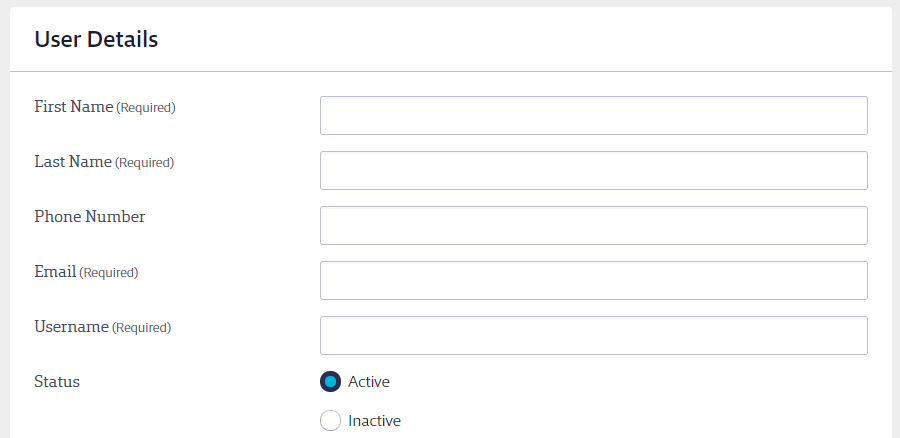Click the 'User Details' heading
This screenshot has width=900, height=438.
coord(96,40)
